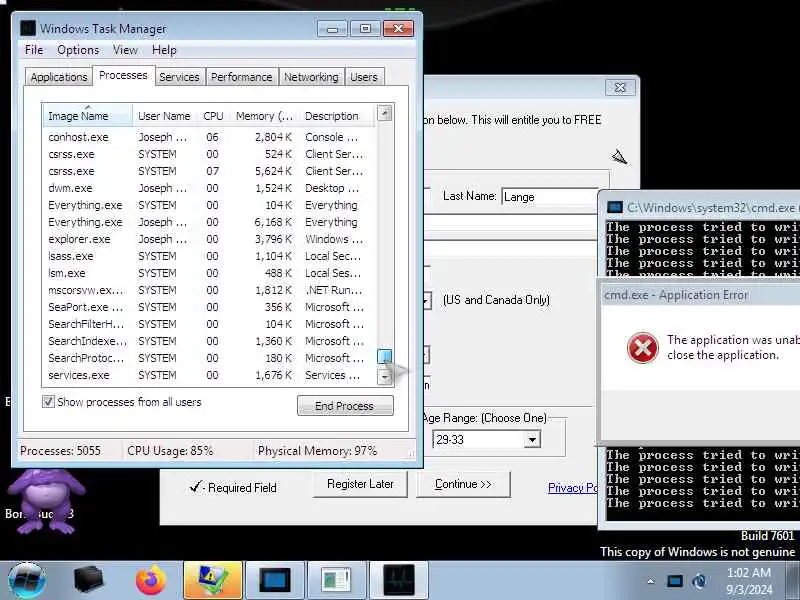Image resolution: width=800 pixels, height=600 pixels.
Task: Click the process list scrollbar thumb
Action: (384, 356)
